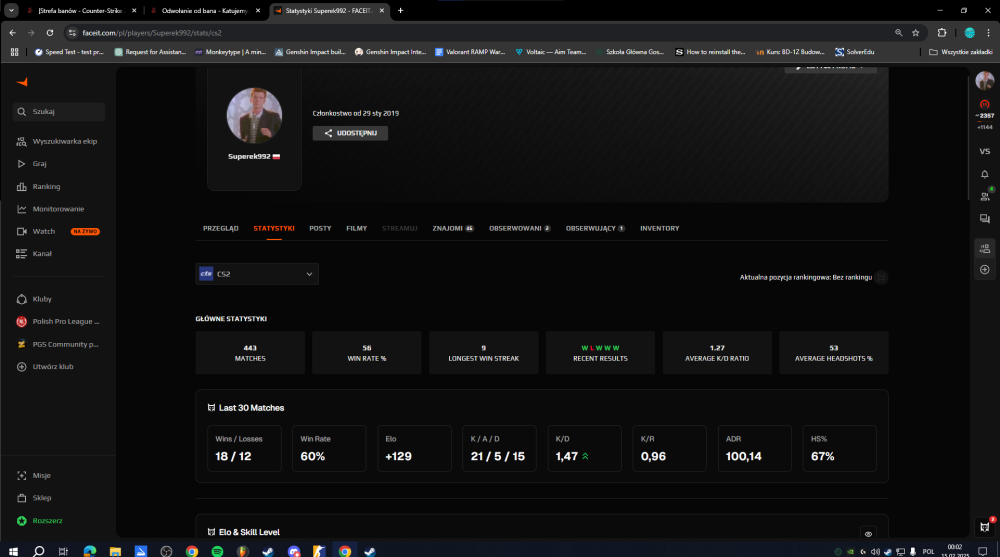Open chat messages icon in right rail
1000x557 pixels.
985,219
